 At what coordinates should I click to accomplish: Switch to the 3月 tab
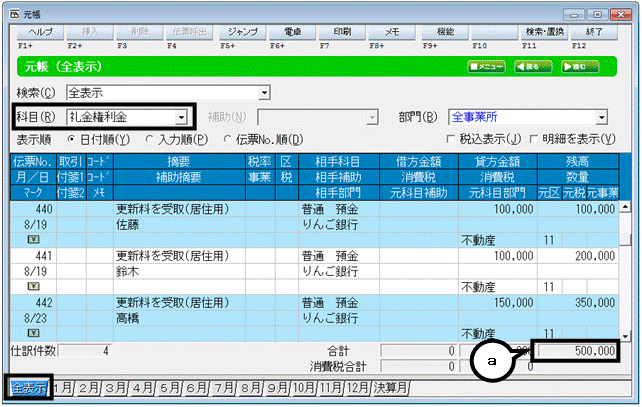[115, 387]
